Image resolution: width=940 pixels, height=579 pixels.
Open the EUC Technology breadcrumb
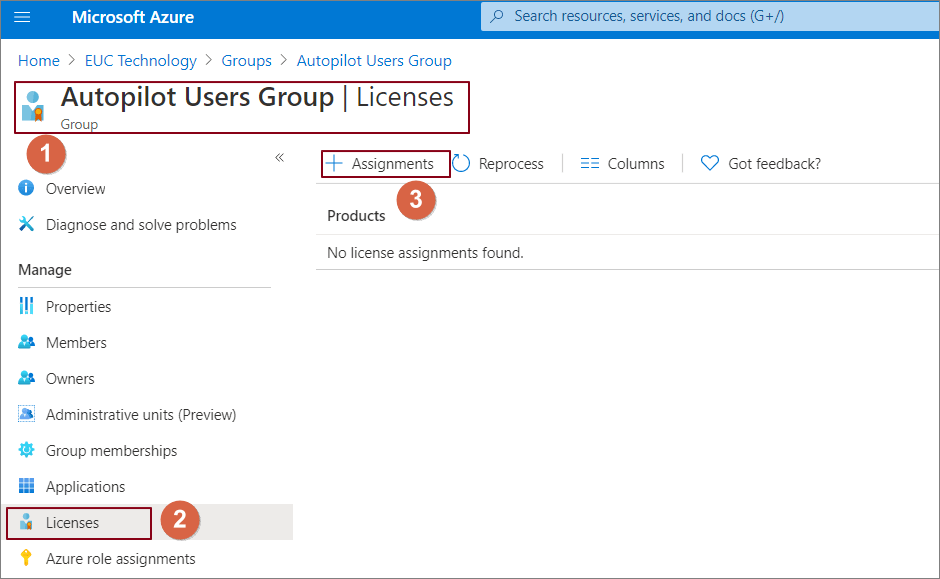point(140,61)
